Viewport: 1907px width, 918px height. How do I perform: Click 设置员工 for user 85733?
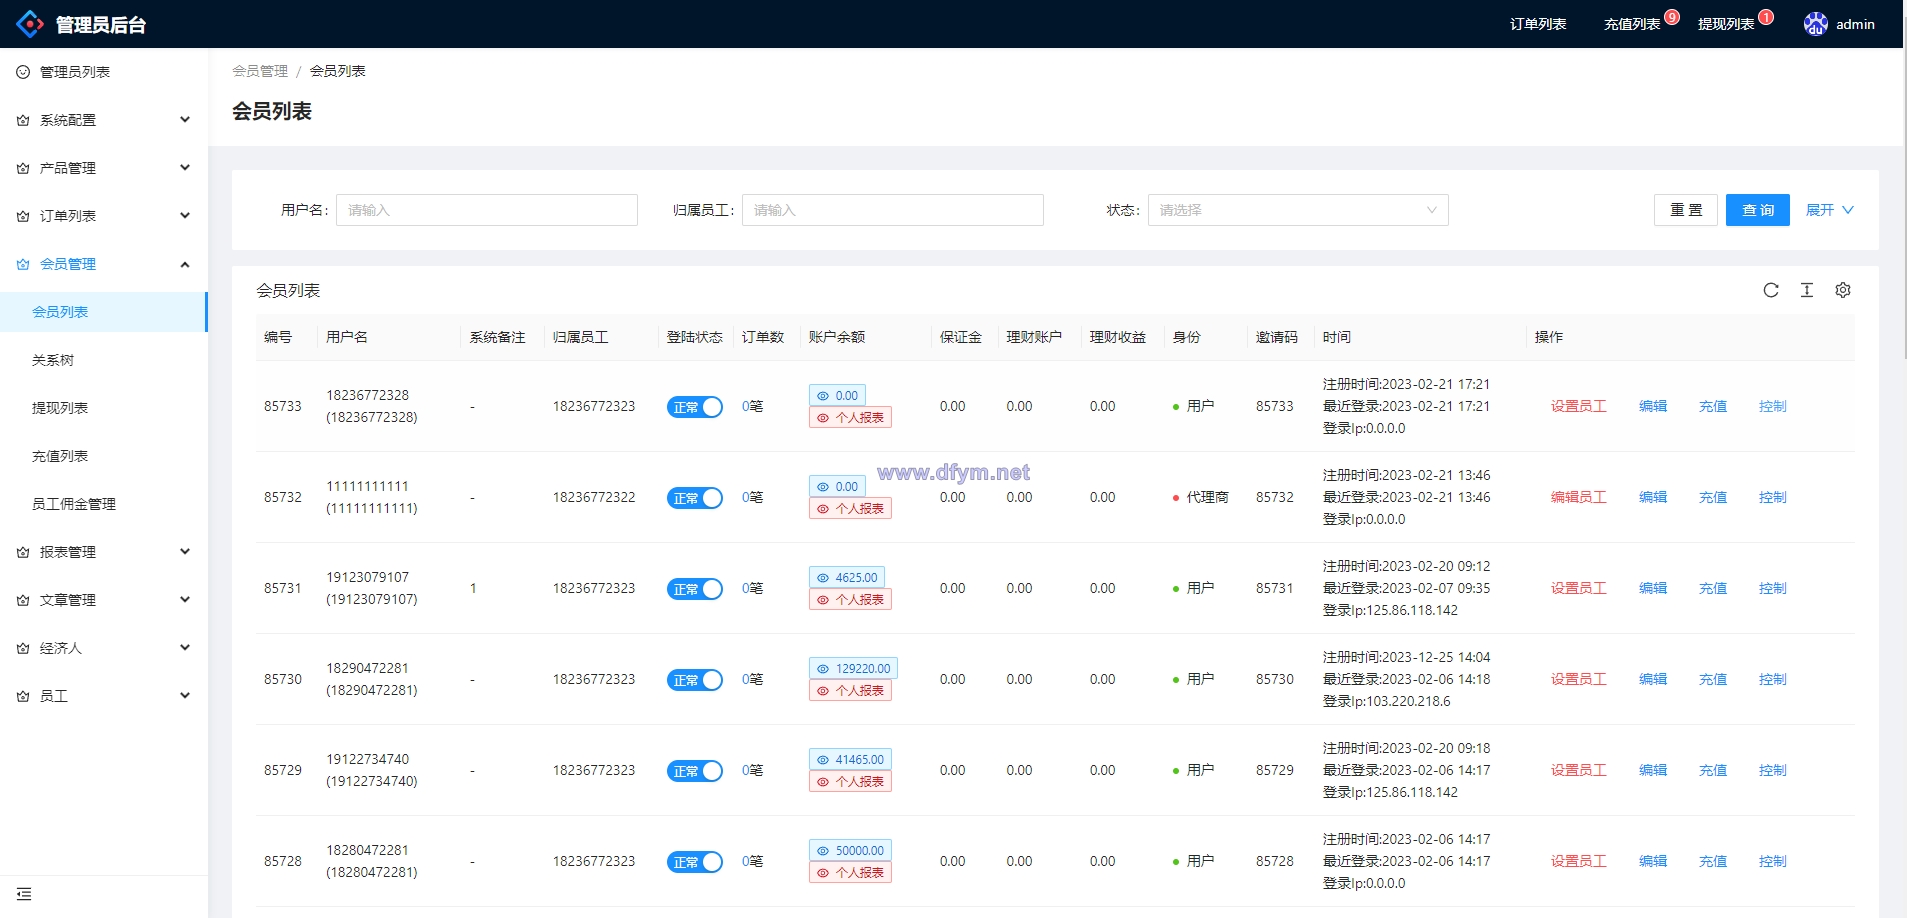pos(1579,406)
